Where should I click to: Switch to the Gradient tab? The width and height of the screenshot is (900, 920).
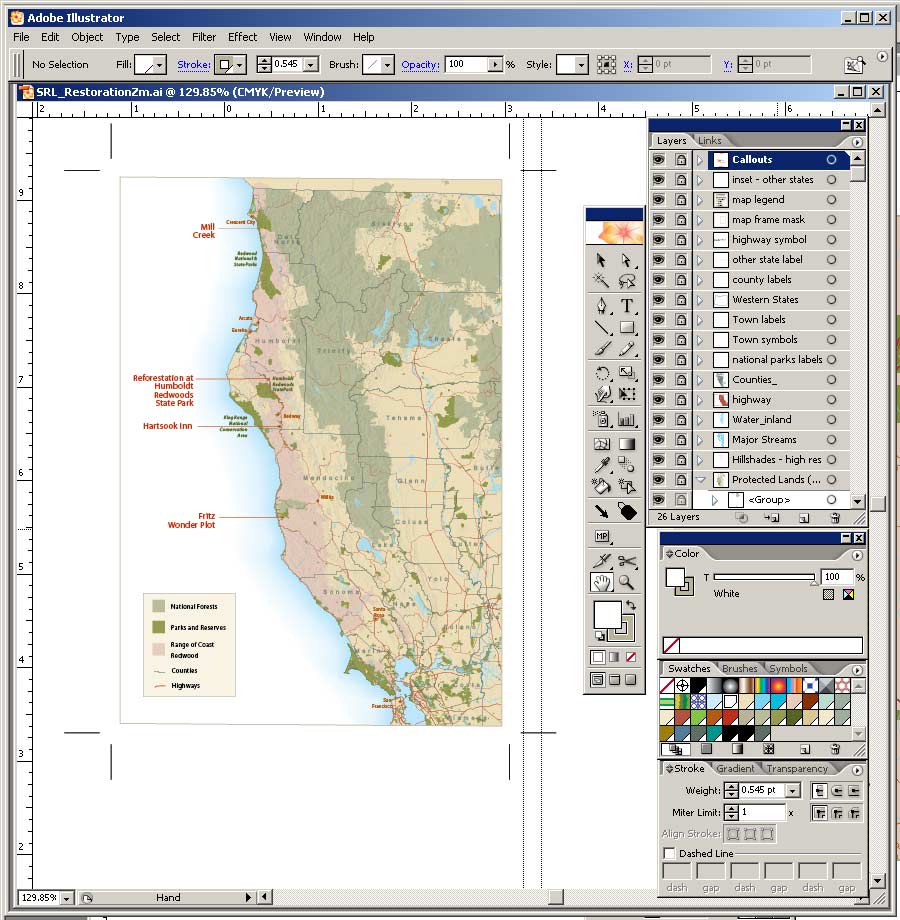(735, 768)
